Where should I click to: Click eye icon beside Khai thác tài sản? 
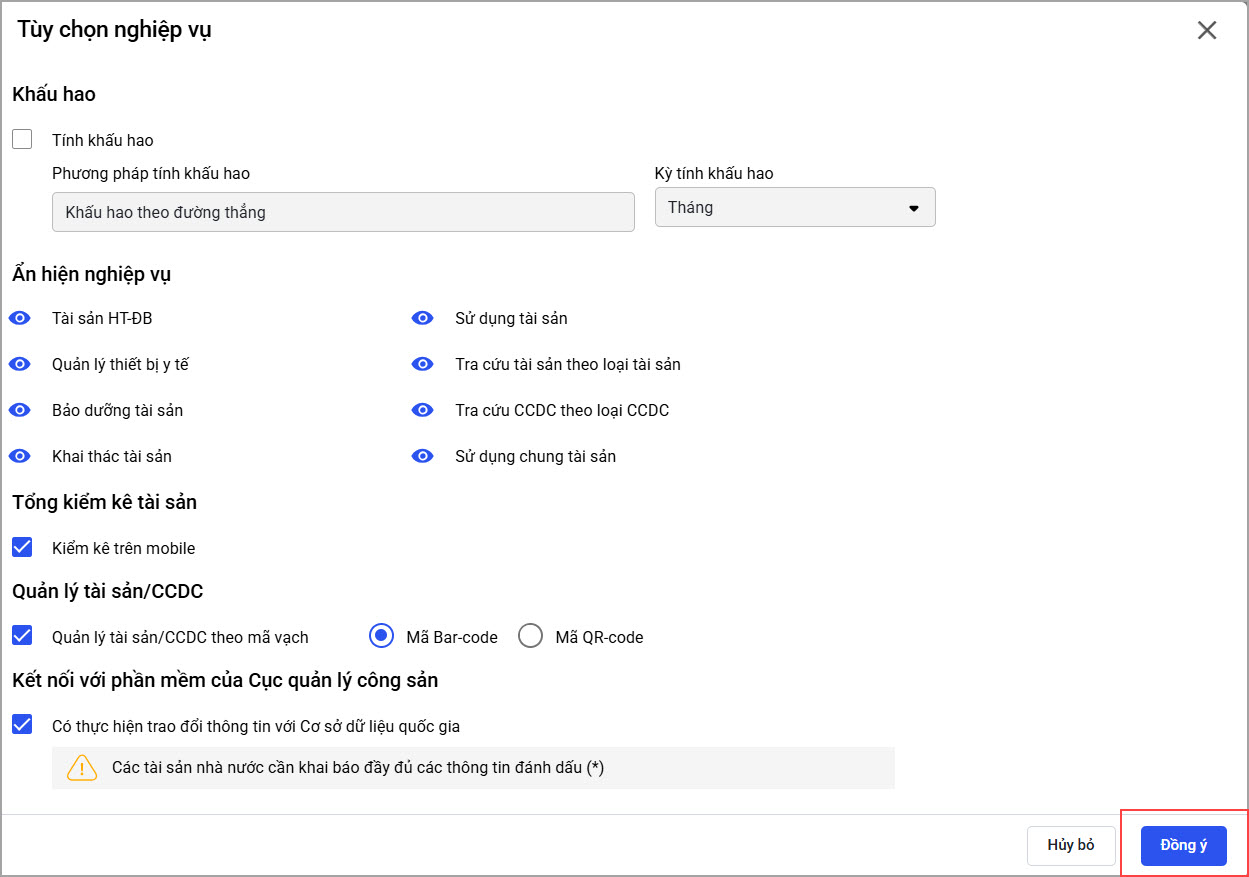pos(20,456)
